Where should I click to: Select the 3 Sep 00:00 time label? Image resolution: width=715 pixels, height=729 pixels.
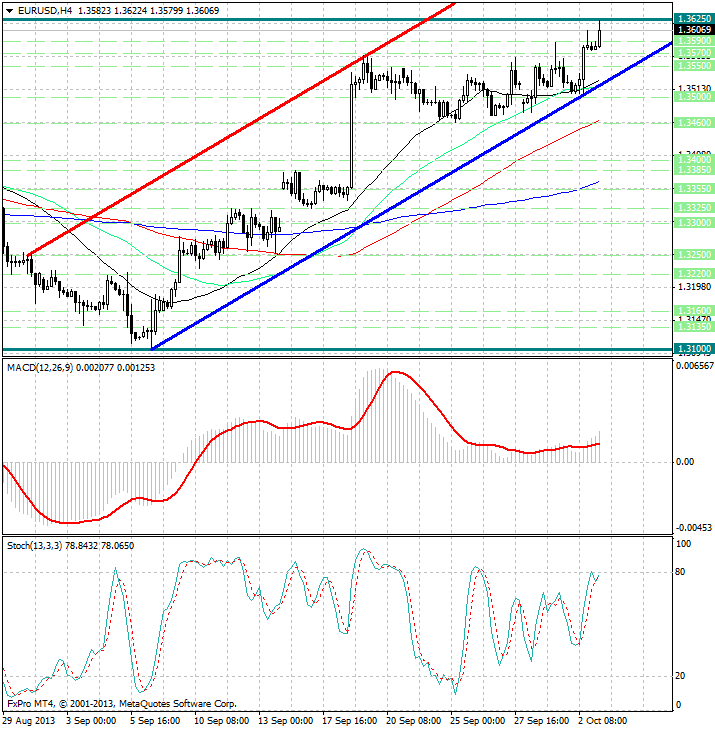click(91, 721)
